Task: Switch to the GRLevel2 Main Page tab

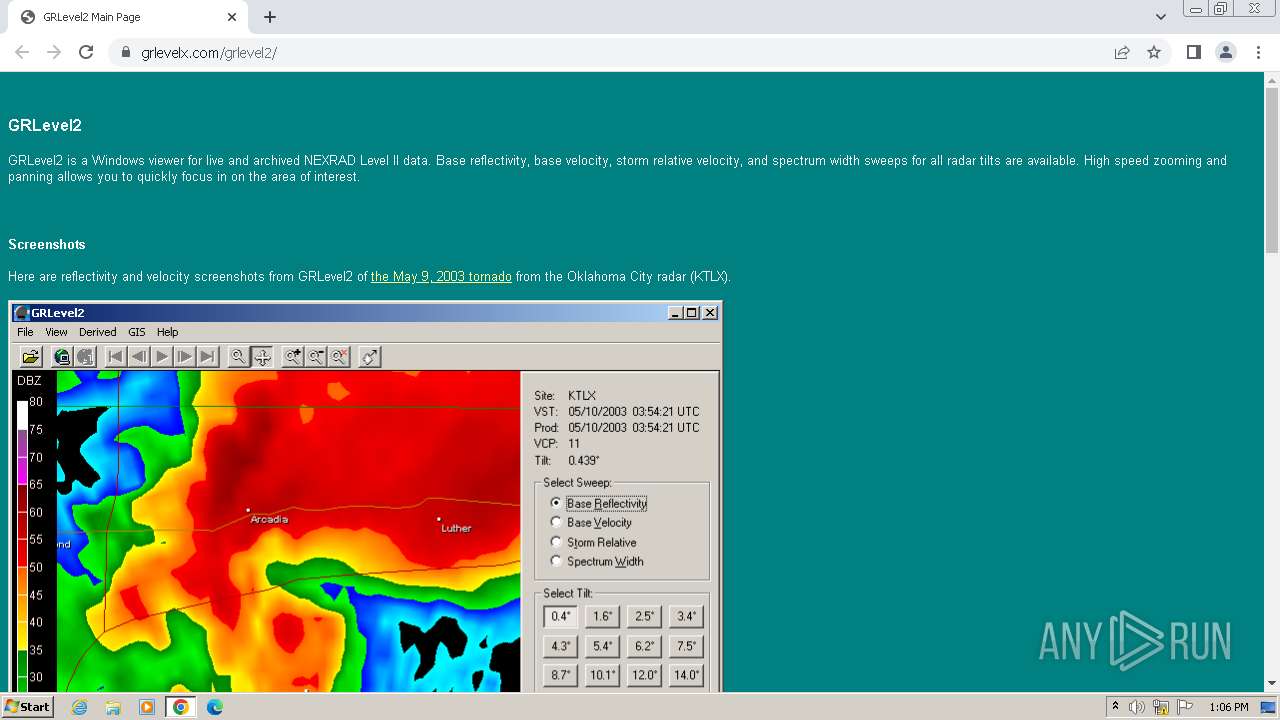Action: pos(130,17)
